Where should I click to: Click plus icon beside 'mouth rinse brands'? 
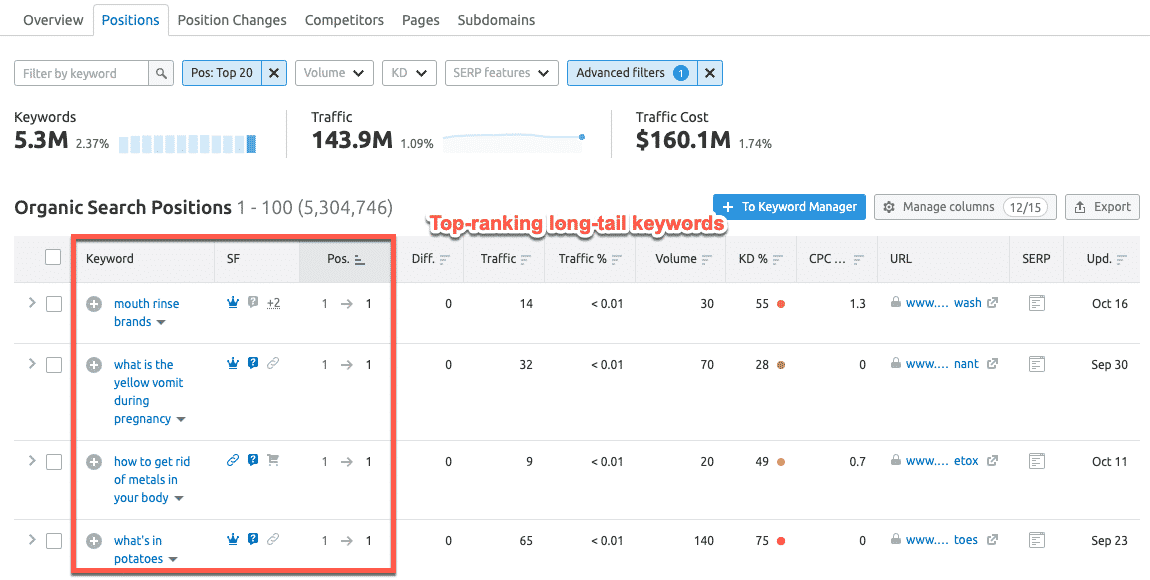tap(94, 304)
